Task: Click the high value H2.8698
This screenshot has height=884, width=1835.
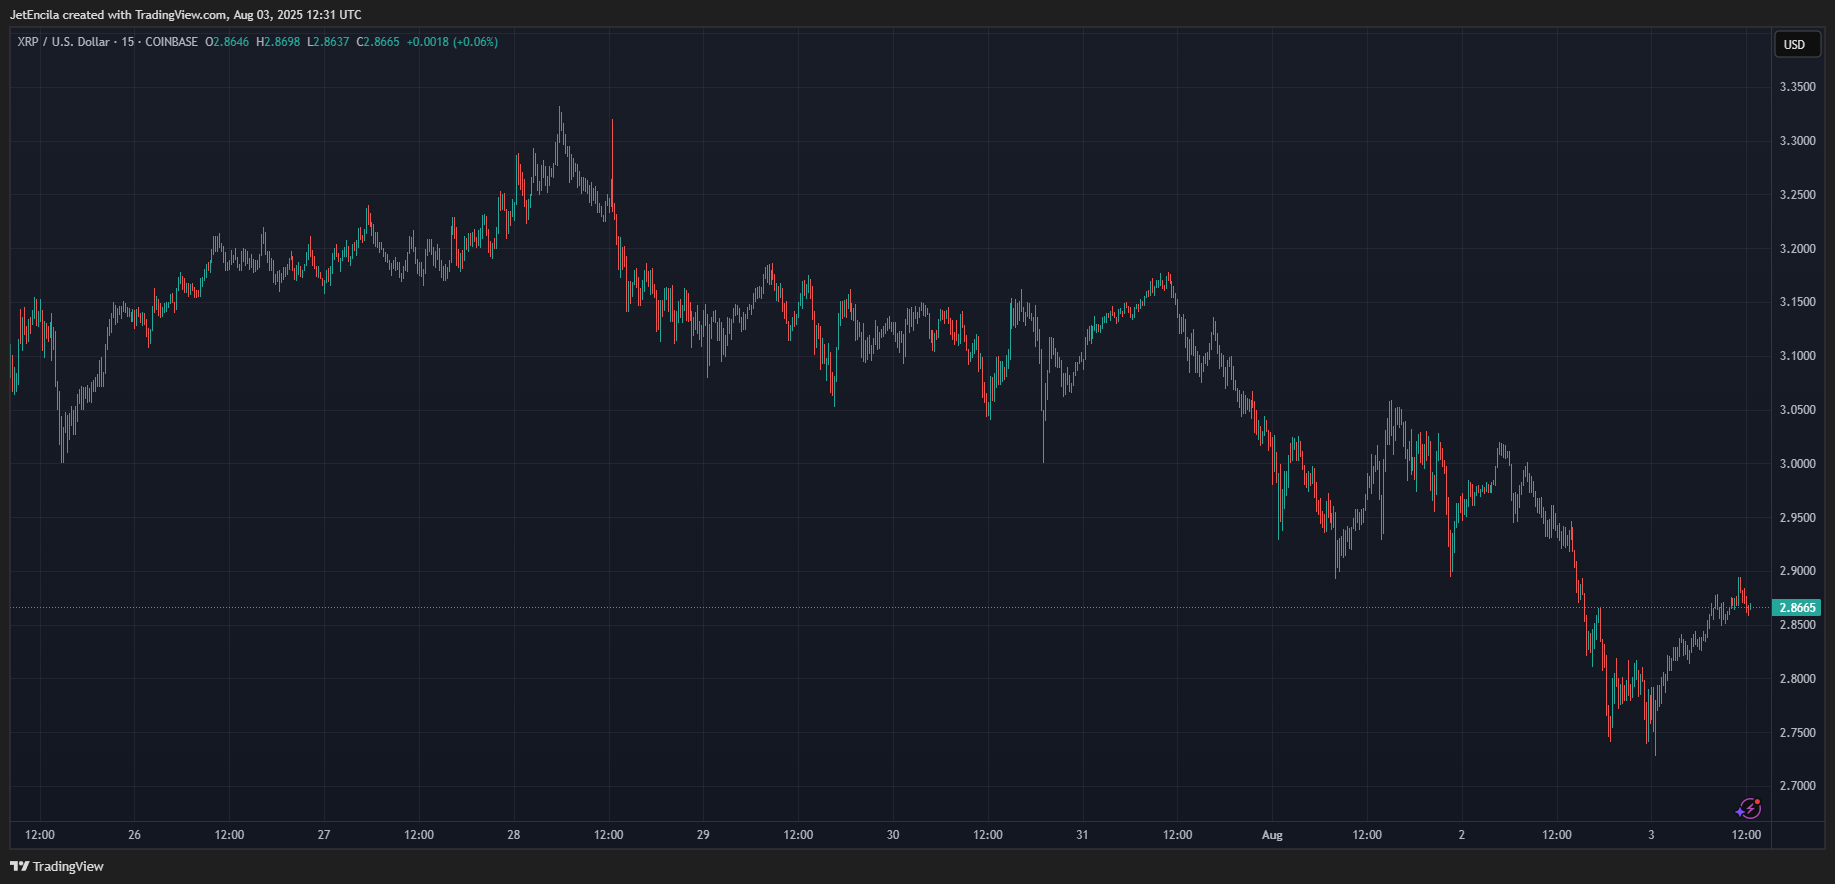Action: (278, 42)
